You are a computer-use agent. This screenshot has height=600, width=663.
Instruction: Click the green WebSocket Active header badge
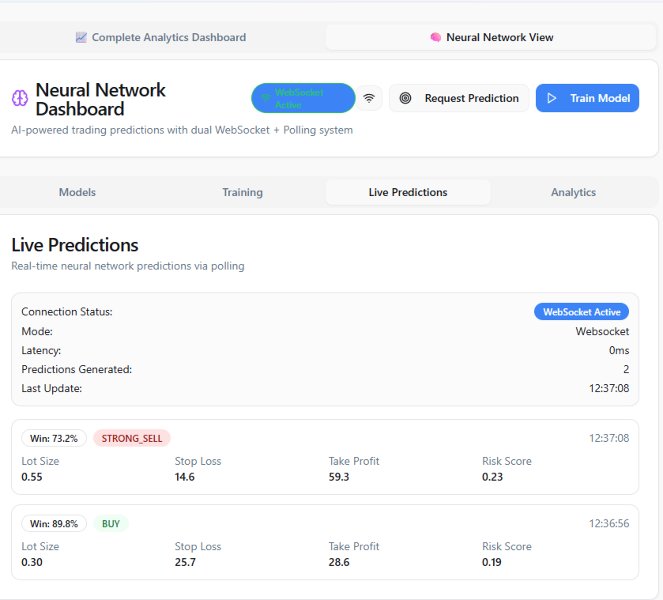(303, 98)
